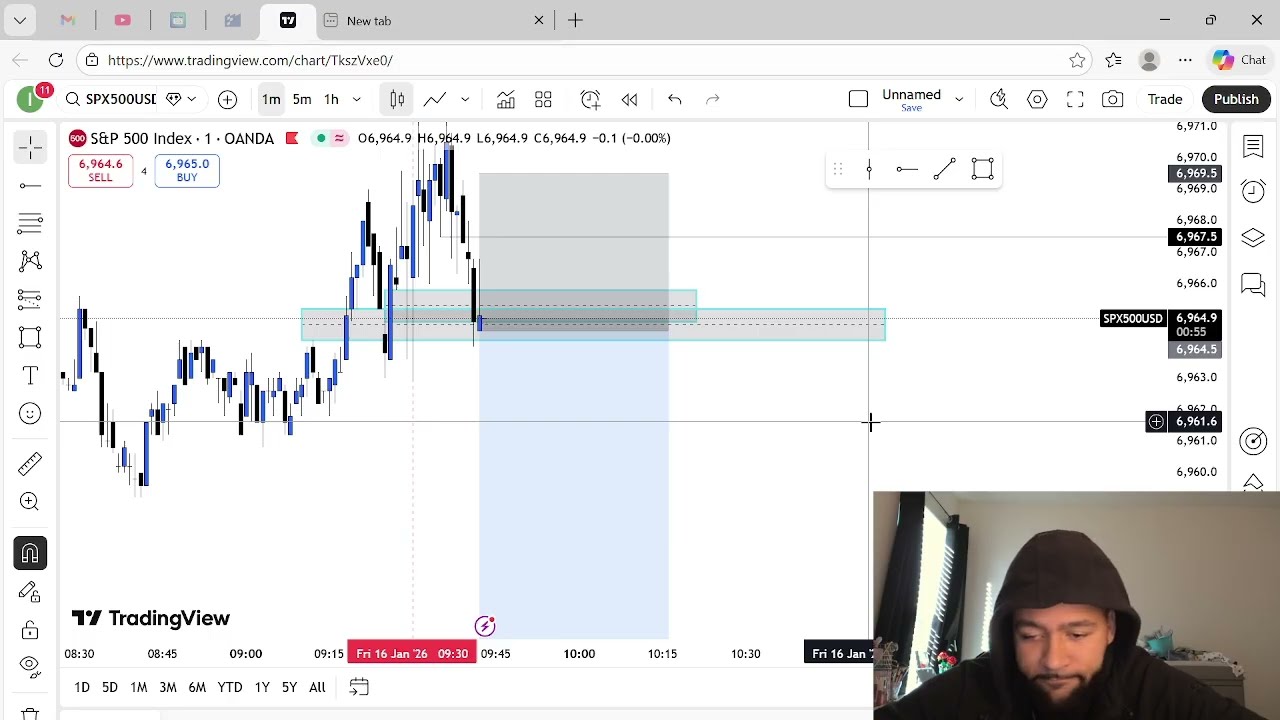1280x720 pixels.
Task: Add a symbol to compare
Action: [227, 99]
